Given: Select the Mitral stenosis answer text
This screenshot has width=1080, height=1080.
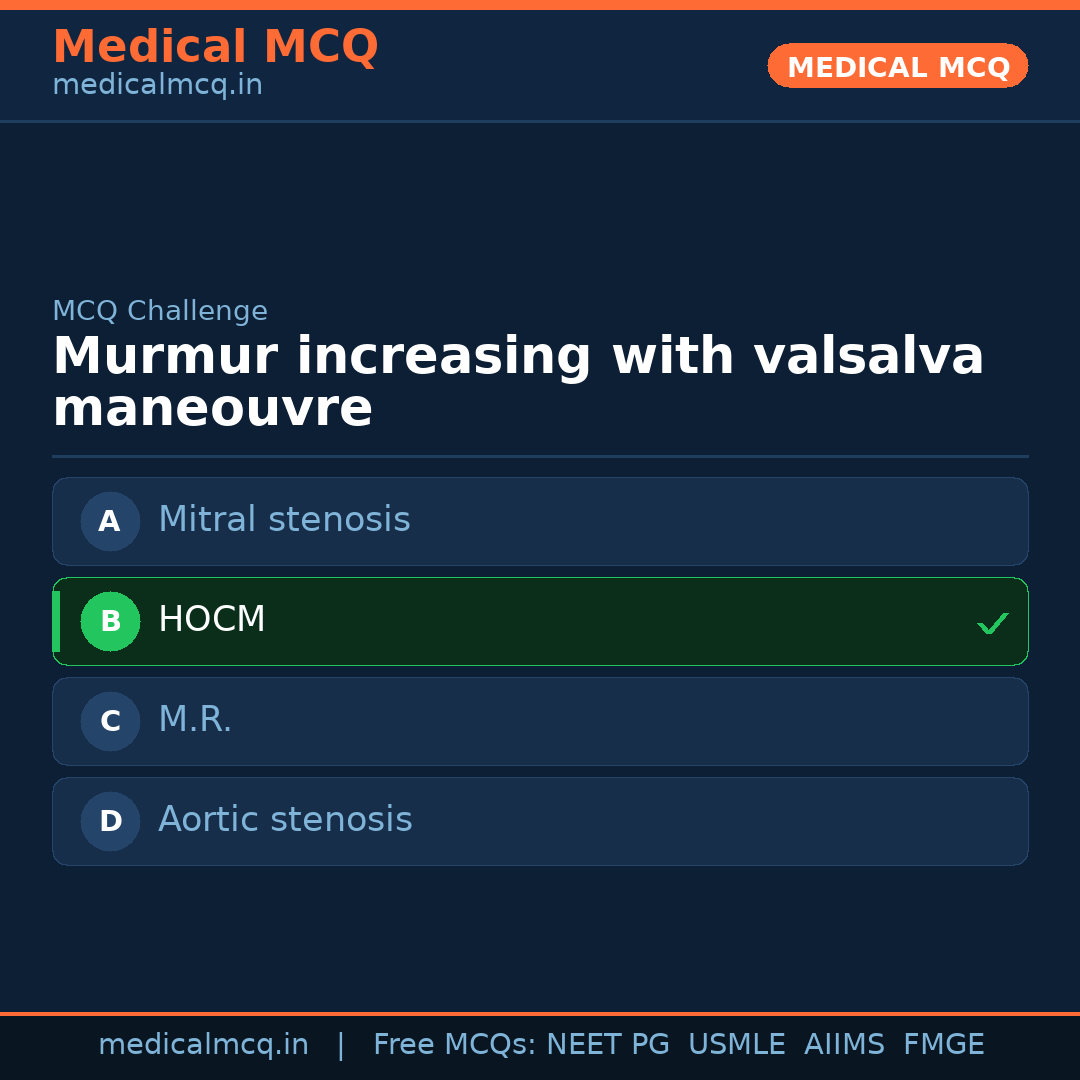Looking at the screenshot, I should 284,520.
